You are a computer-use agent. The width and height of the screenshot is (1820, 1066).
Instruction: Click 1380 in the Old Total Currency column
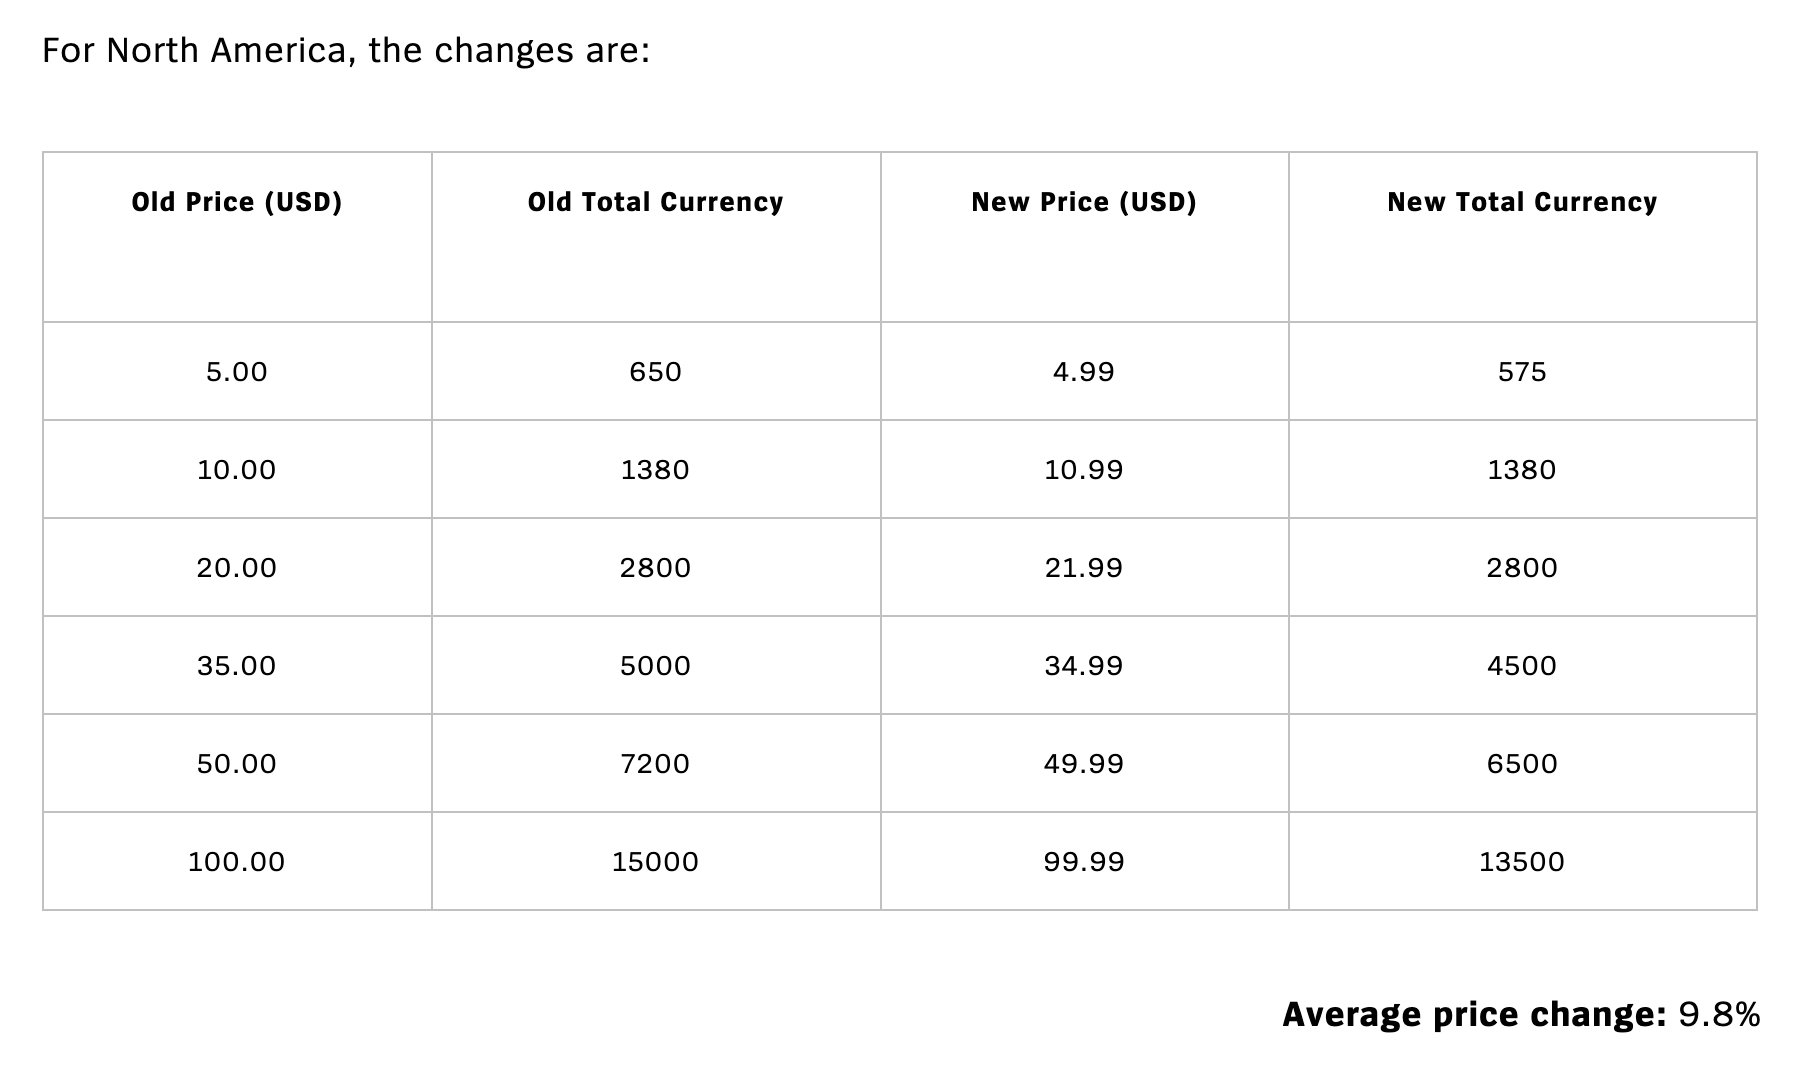[655, 470]
